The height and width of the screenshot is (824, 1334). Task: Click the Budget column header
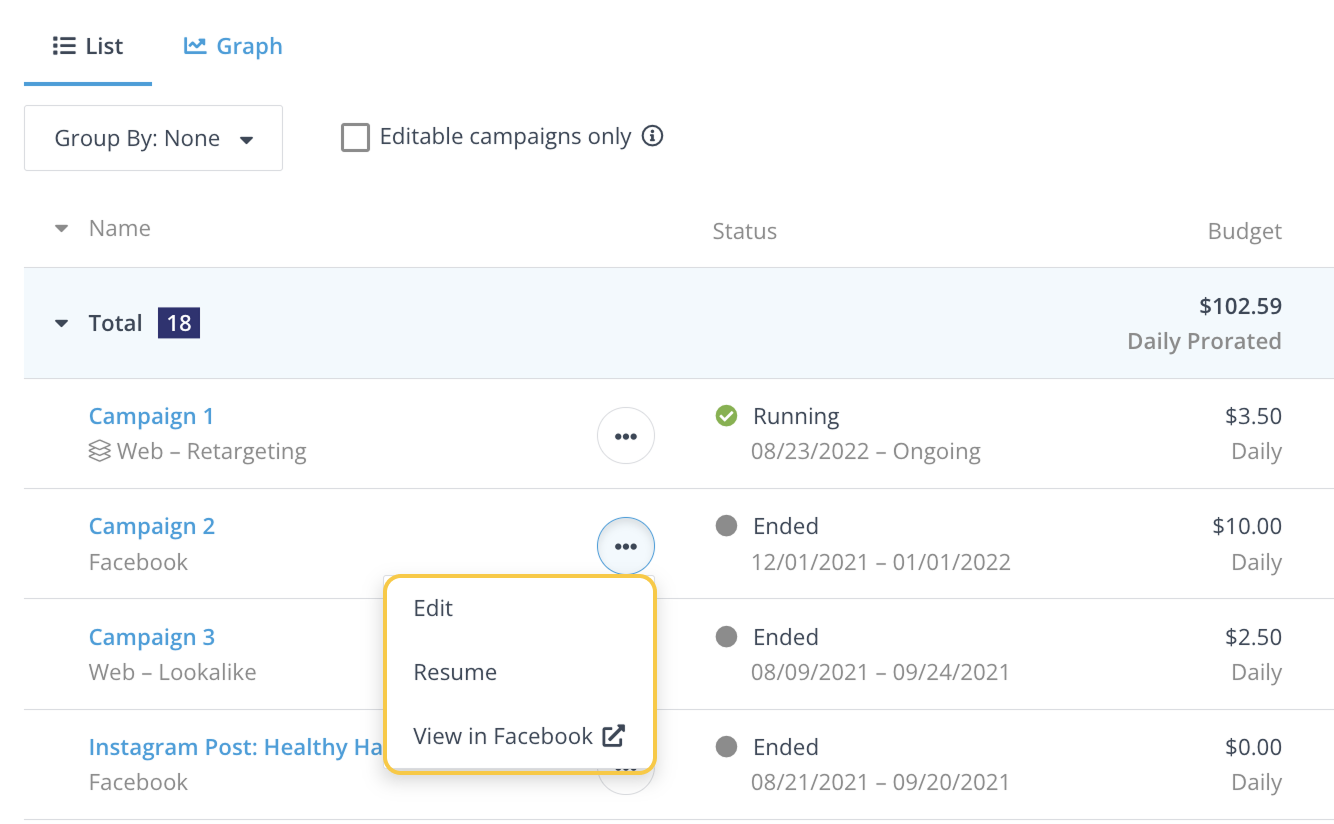[1244, 231]
